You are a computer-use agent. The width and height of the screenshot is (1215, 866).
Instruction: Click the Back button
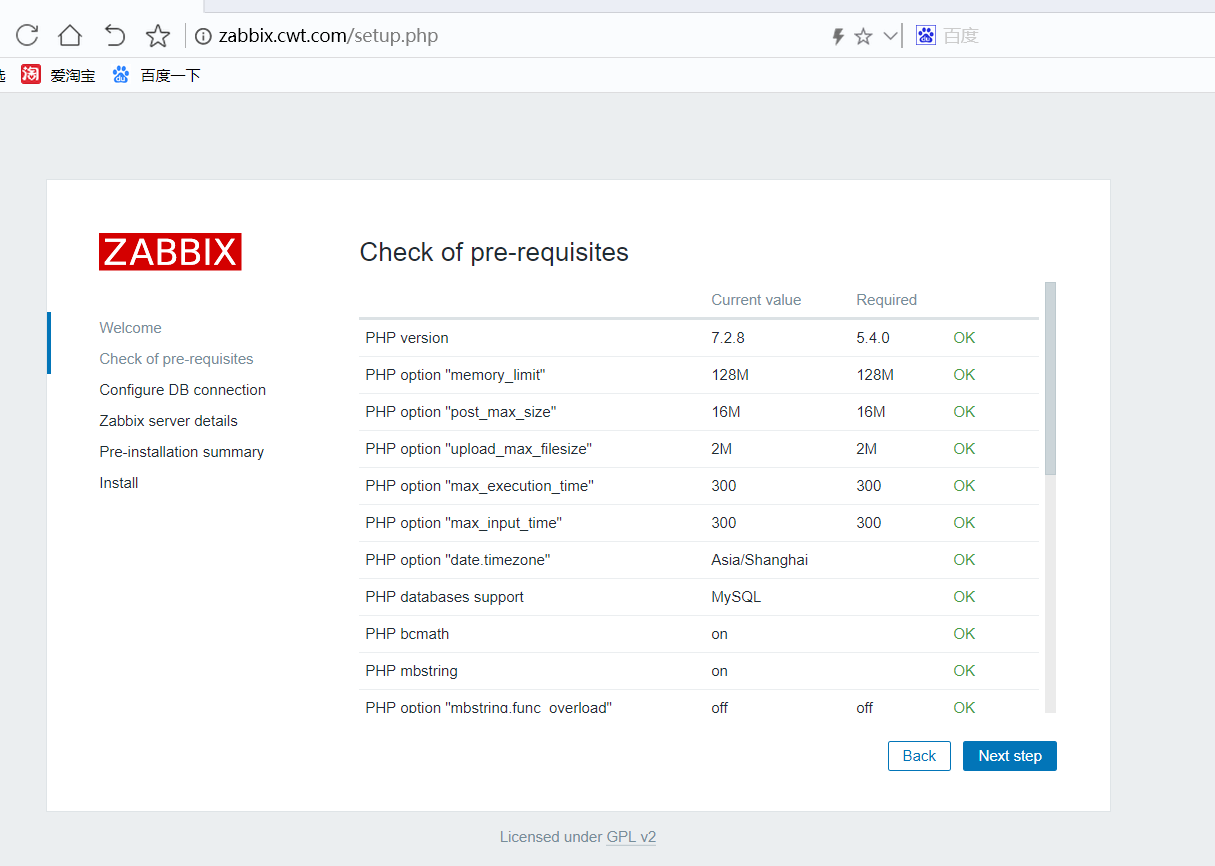[x=919, y=756]
